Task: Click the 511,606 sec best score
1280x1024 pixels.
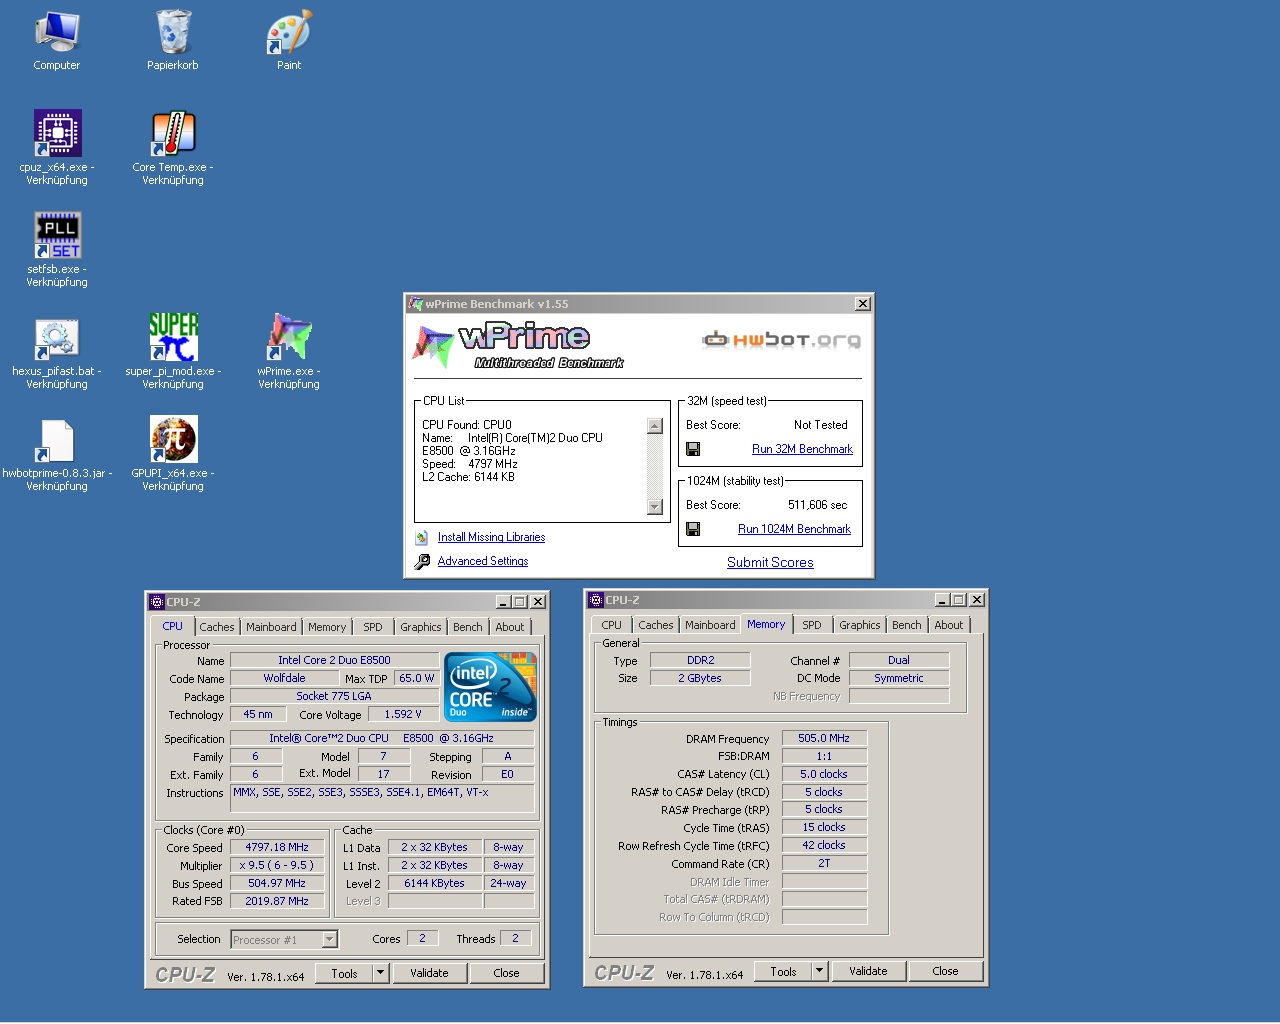Action: pos(817,505)
